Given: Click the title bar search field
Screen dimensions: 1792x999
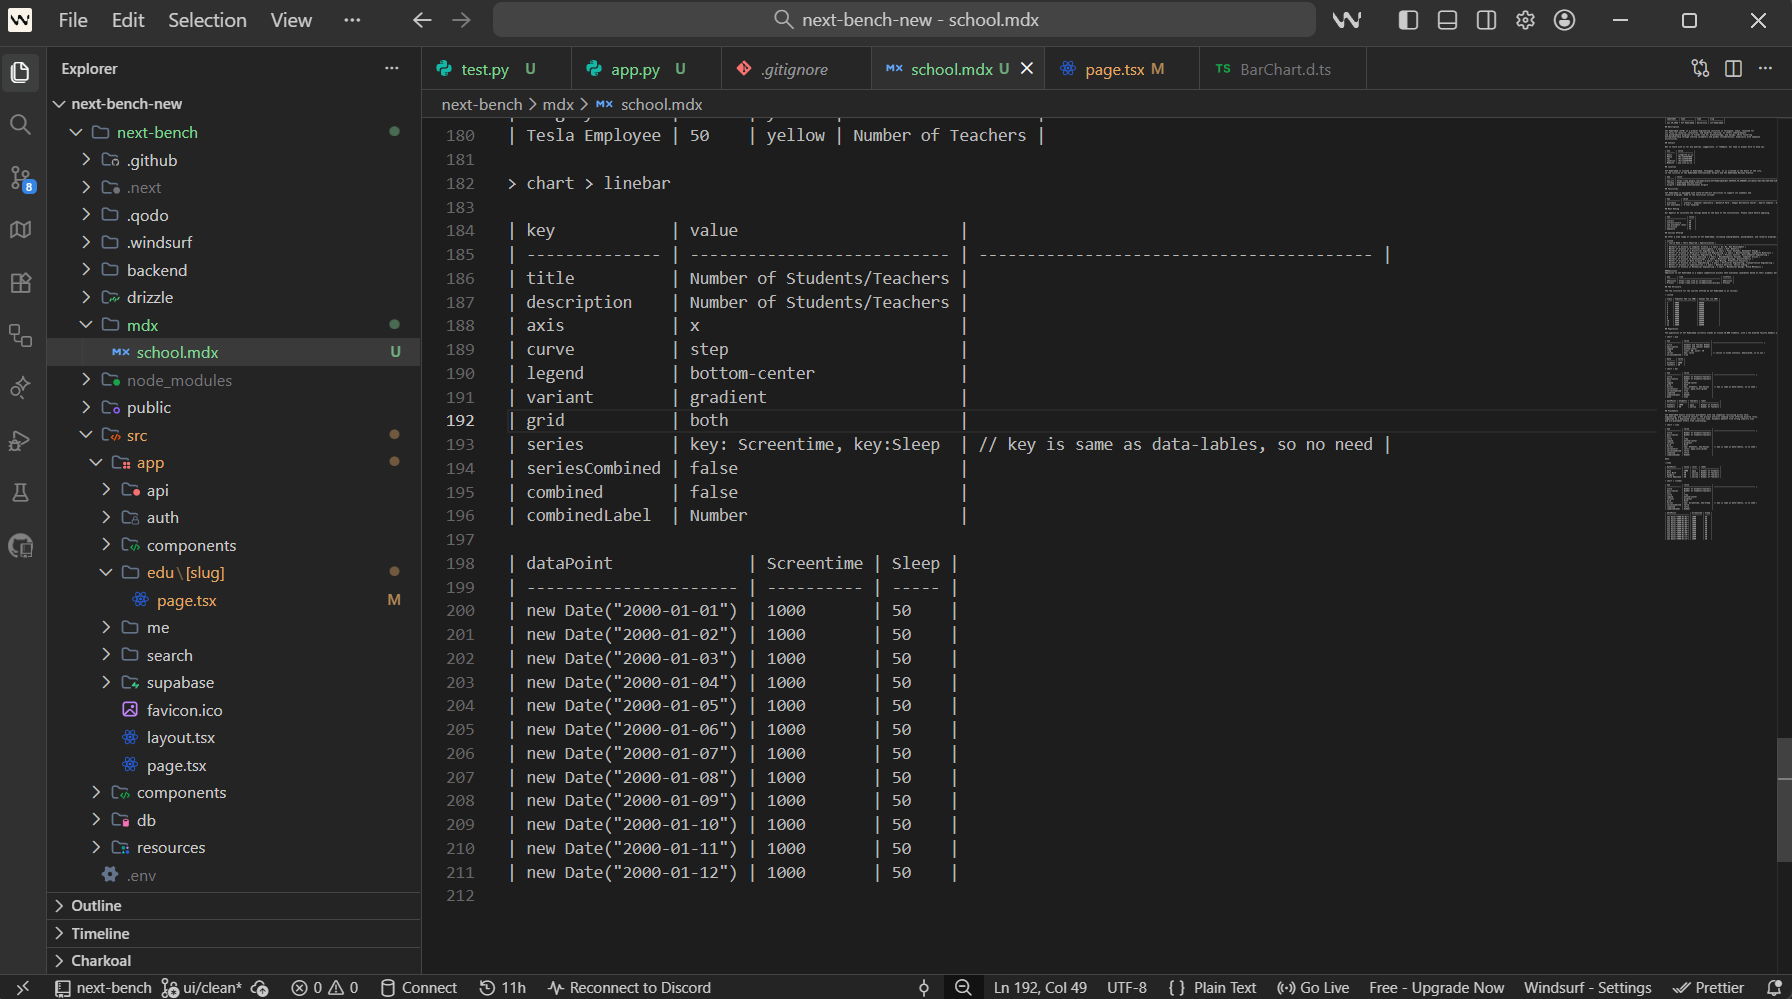Looking at the screenshot, I should point(904,20).
